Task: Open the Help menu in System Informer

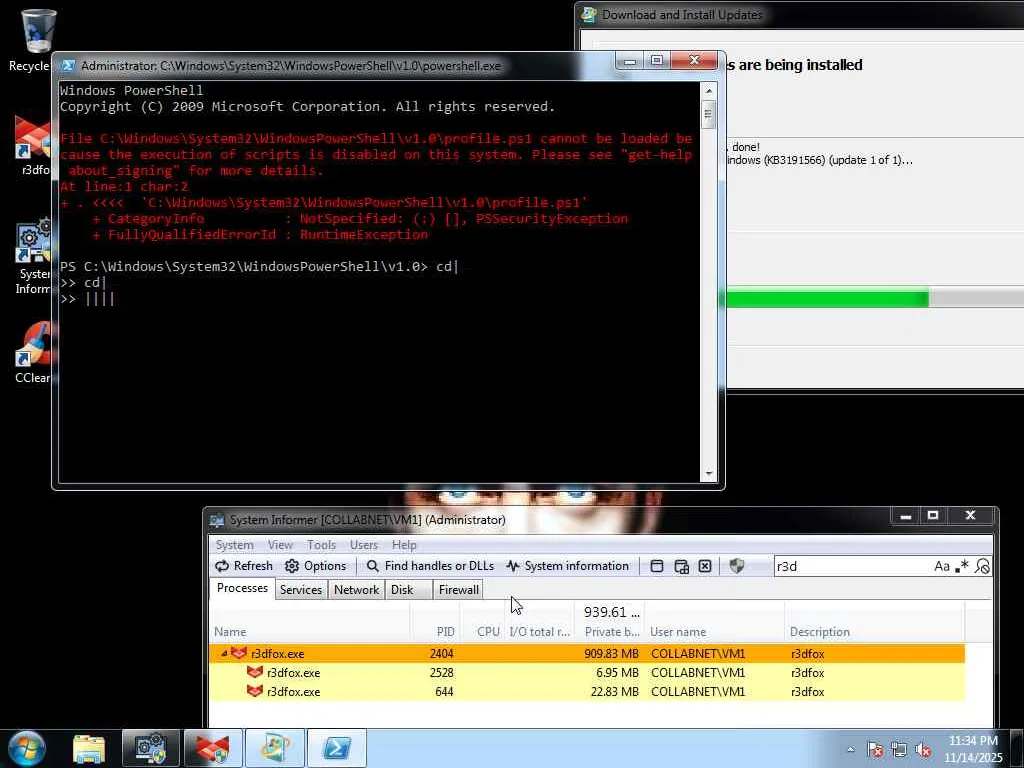Action: pyautogui.click(x=404, y=545)
